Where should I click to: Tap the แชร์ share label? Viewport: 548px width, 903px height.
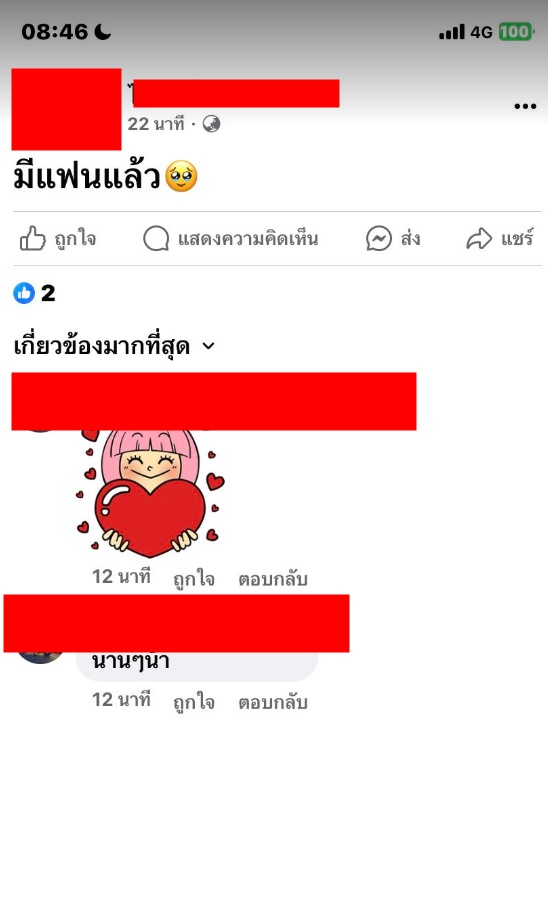coord(517,237)
